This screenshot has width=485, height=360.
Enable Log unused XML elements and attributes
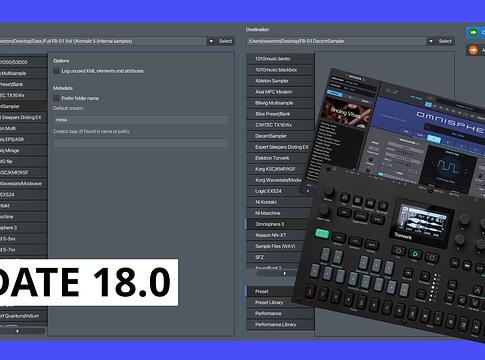[x=57, y=71]
